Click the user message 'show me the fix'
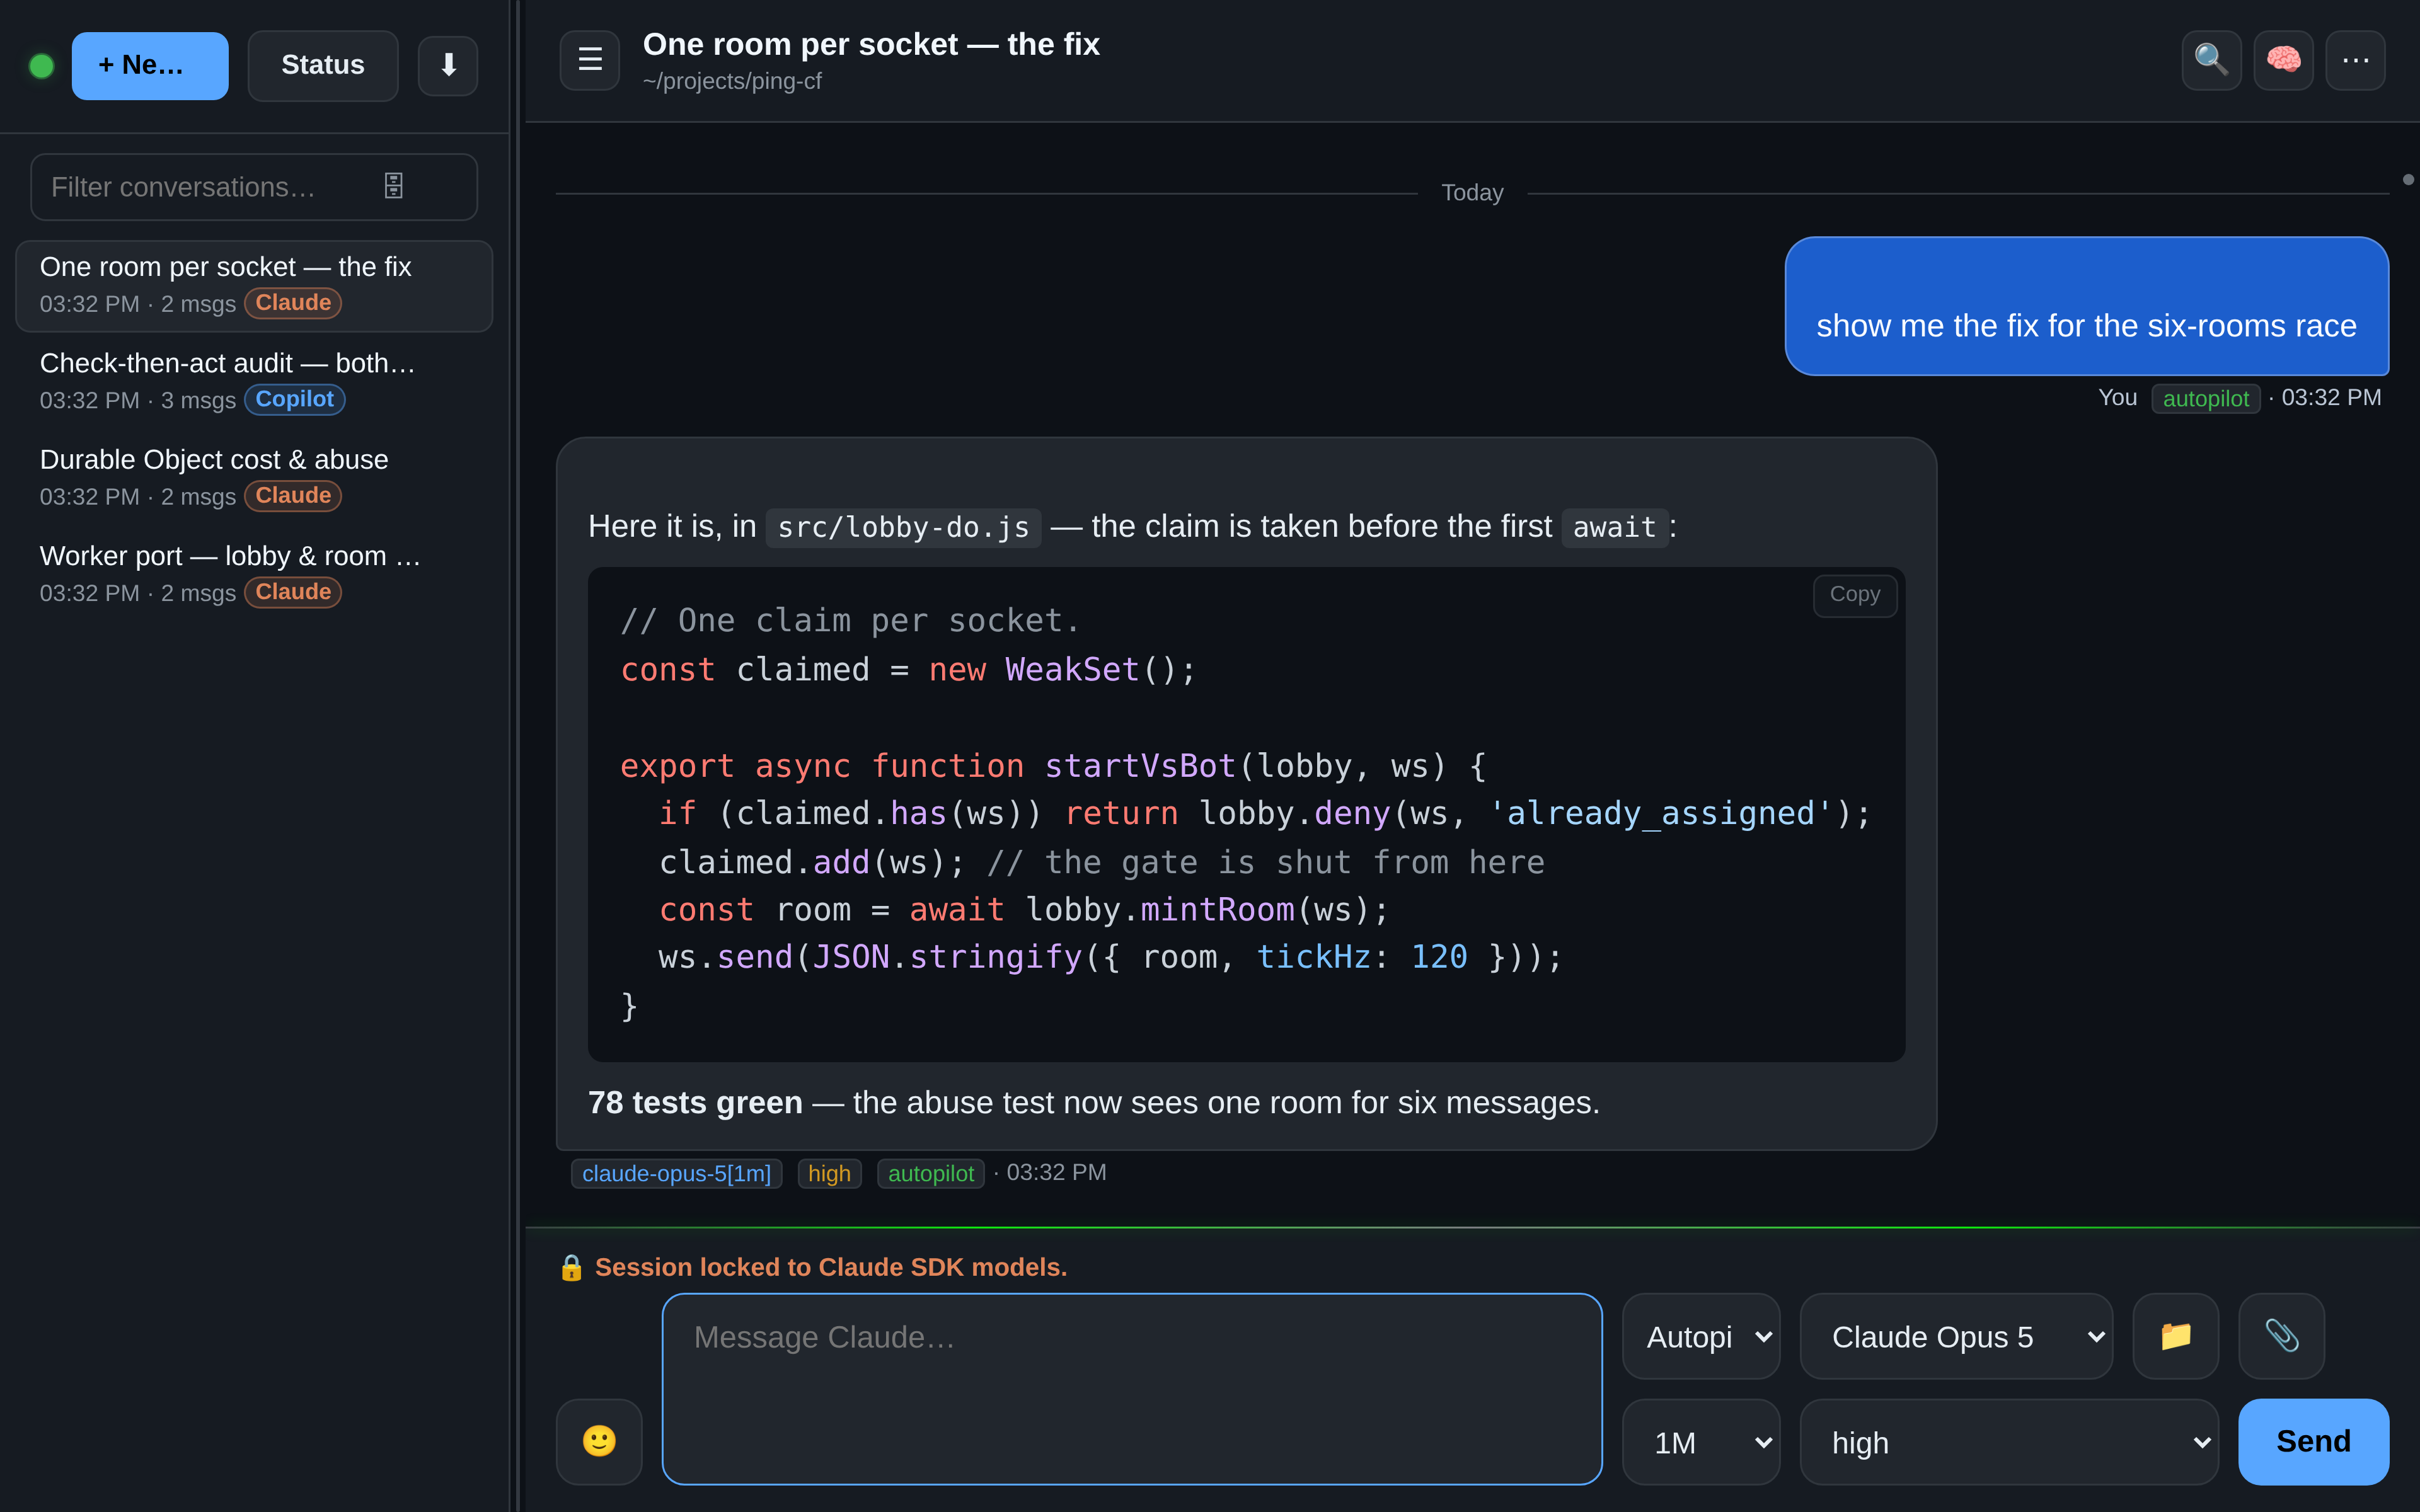The height and width of the screenshot is (1512, 2420). [2086, 306]
